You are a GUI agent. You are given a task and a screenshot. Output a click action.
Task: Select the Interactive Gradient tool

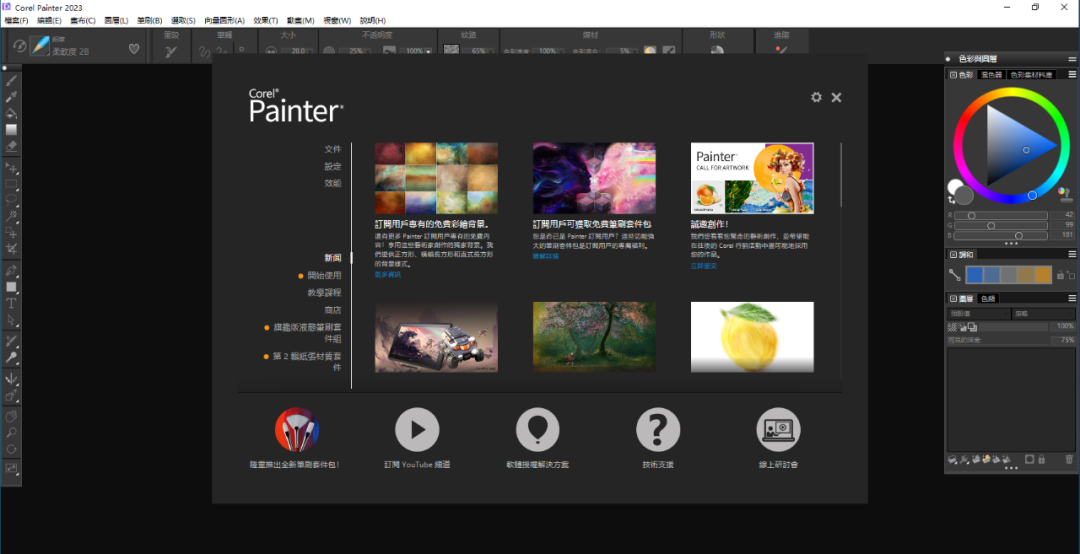(11, 130)
